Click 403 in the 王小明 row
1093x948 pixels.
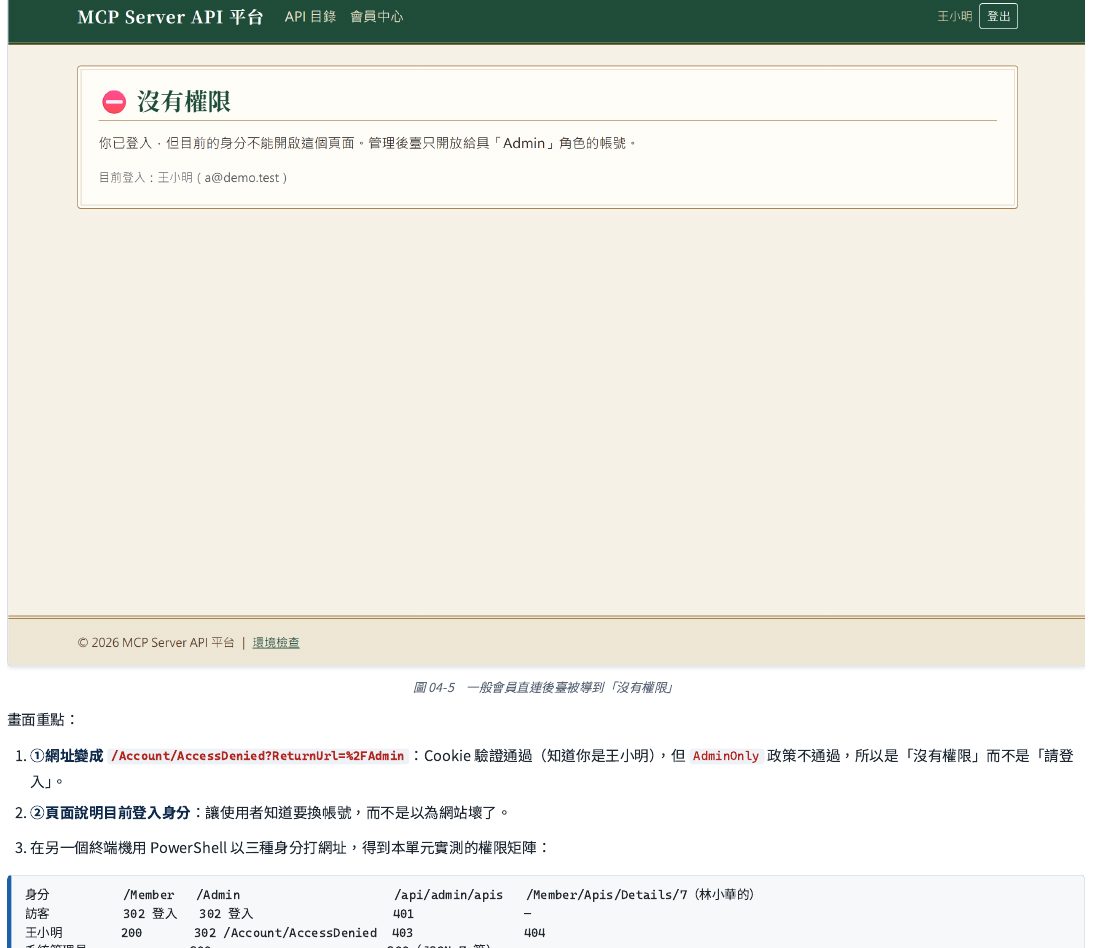pos(403,933)
